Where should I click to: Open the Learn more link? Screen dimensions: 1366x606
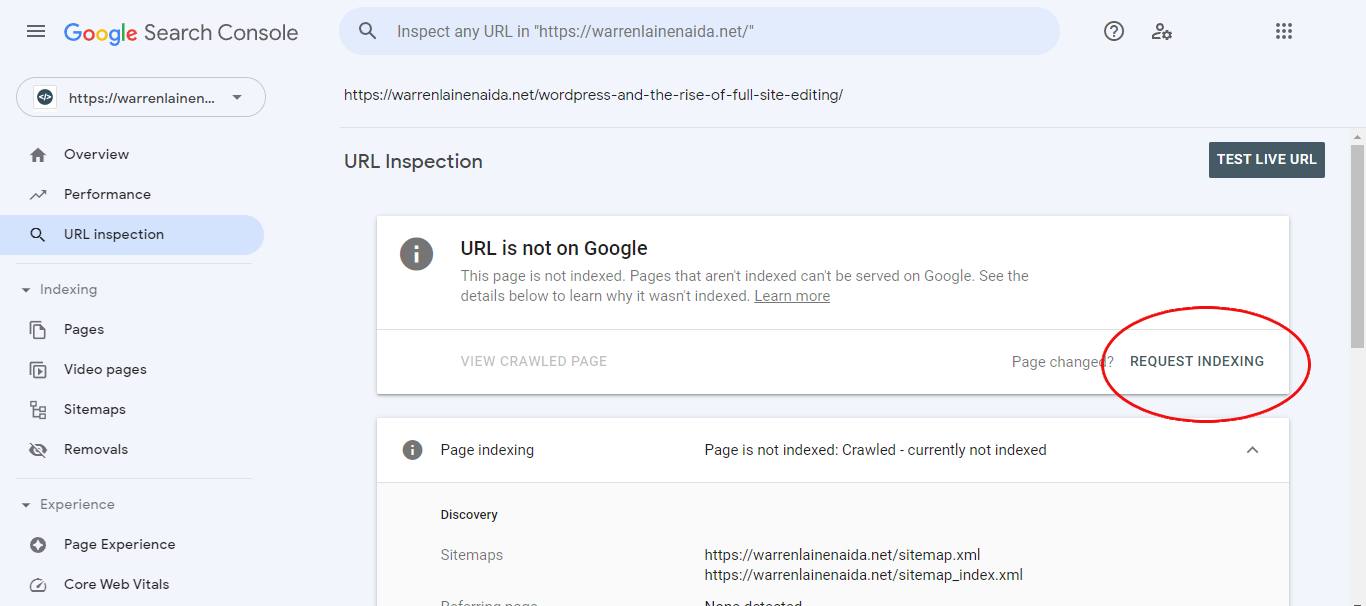(x=792, y=296)
